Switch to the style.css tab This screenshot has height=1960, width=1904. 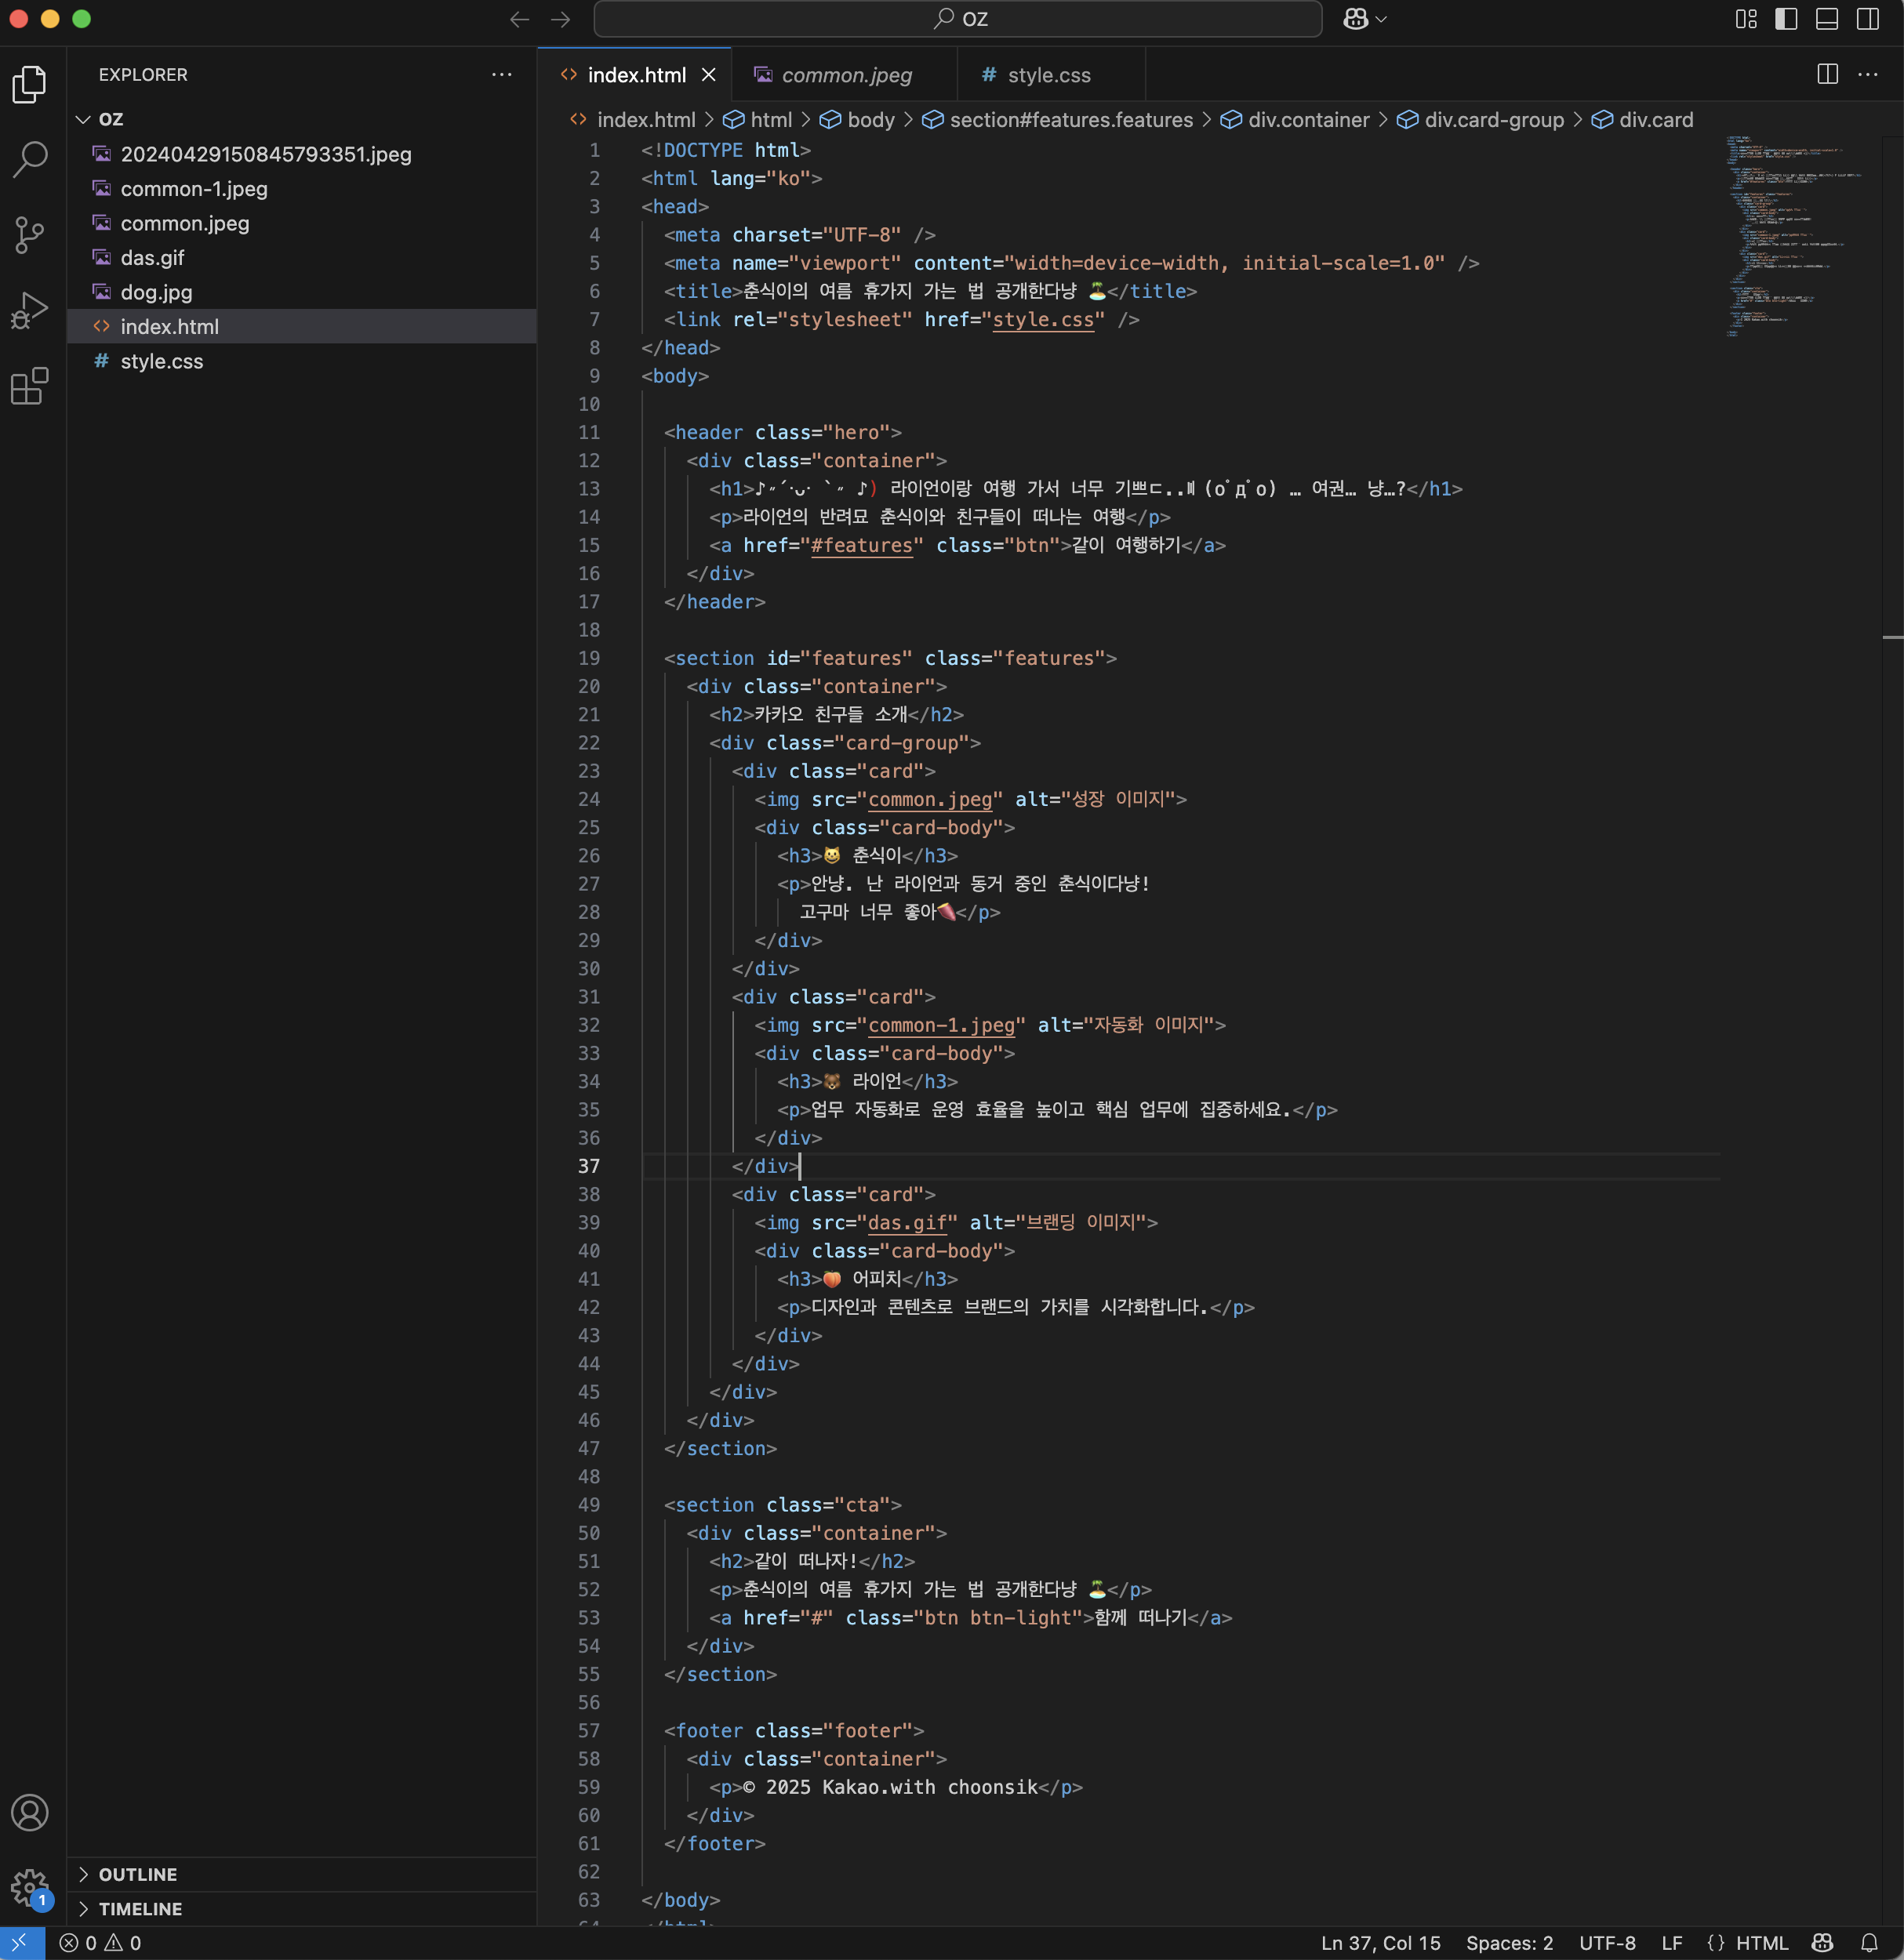coord(1047,75)
